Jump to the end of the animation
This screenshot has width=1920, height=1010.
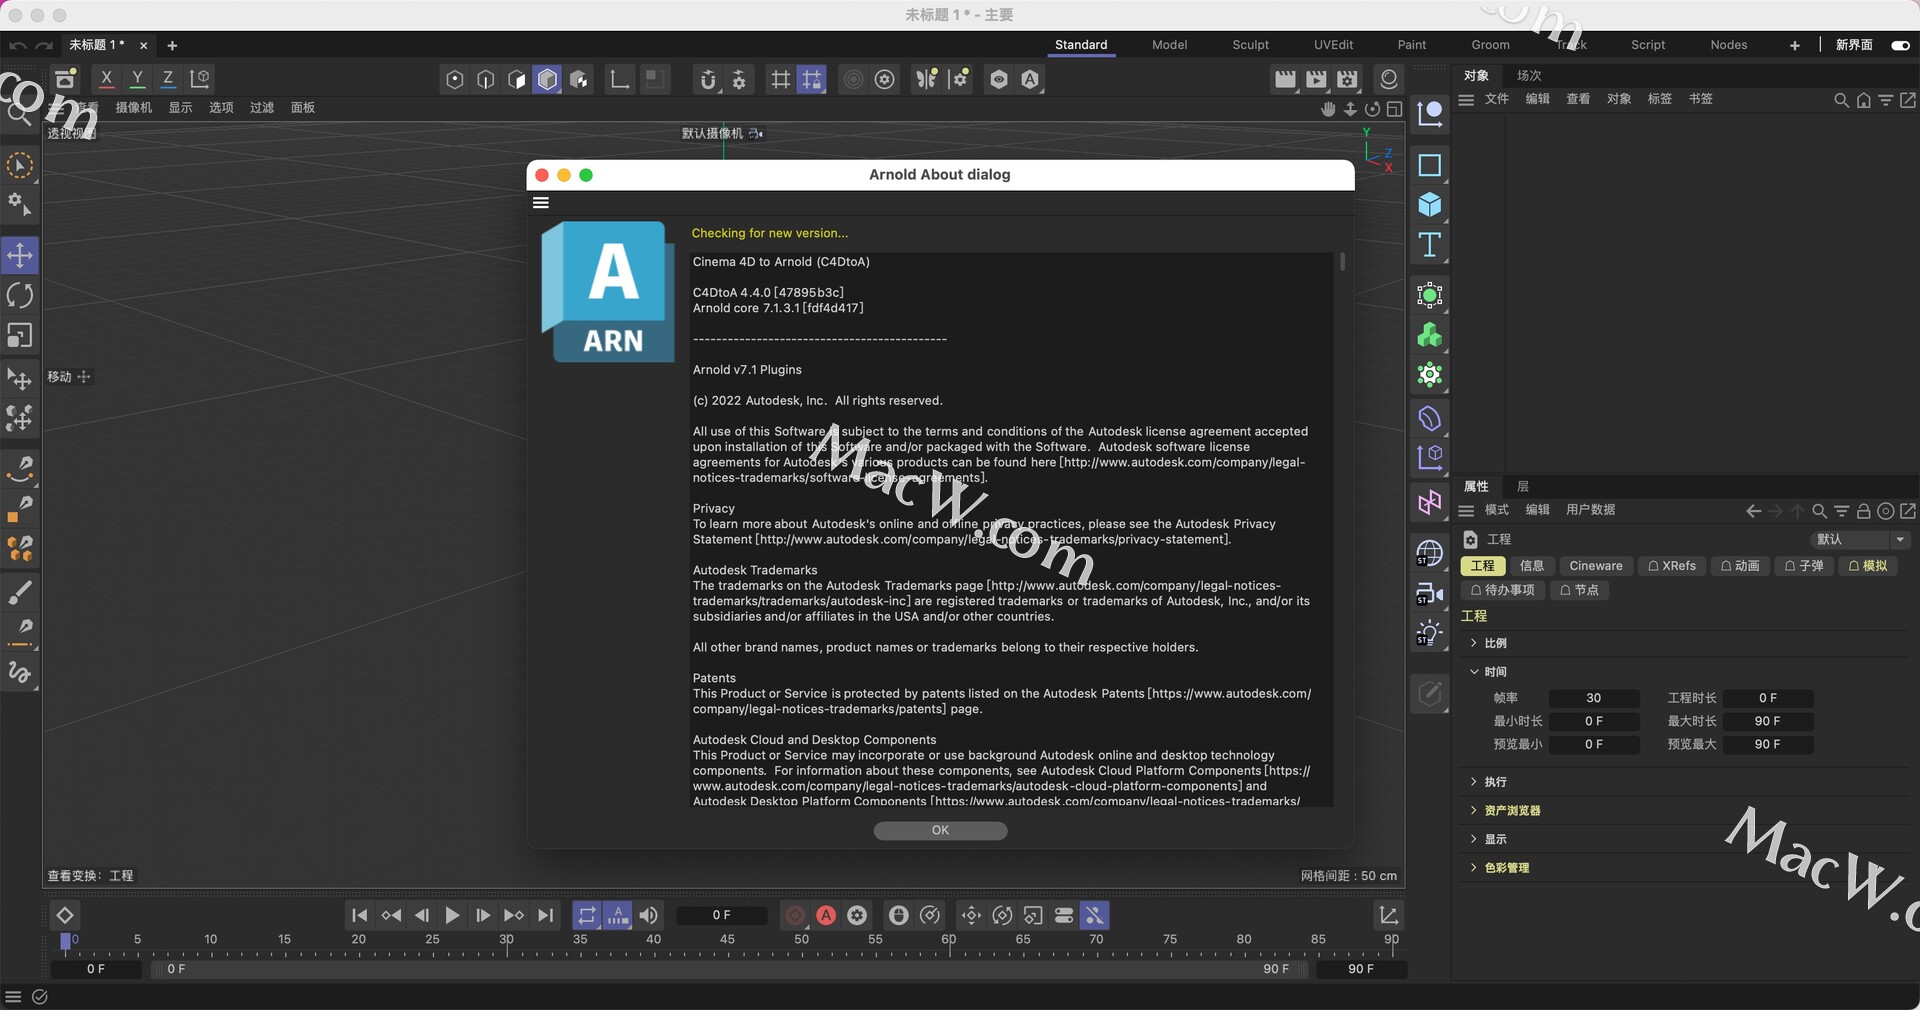coord(545,915)
